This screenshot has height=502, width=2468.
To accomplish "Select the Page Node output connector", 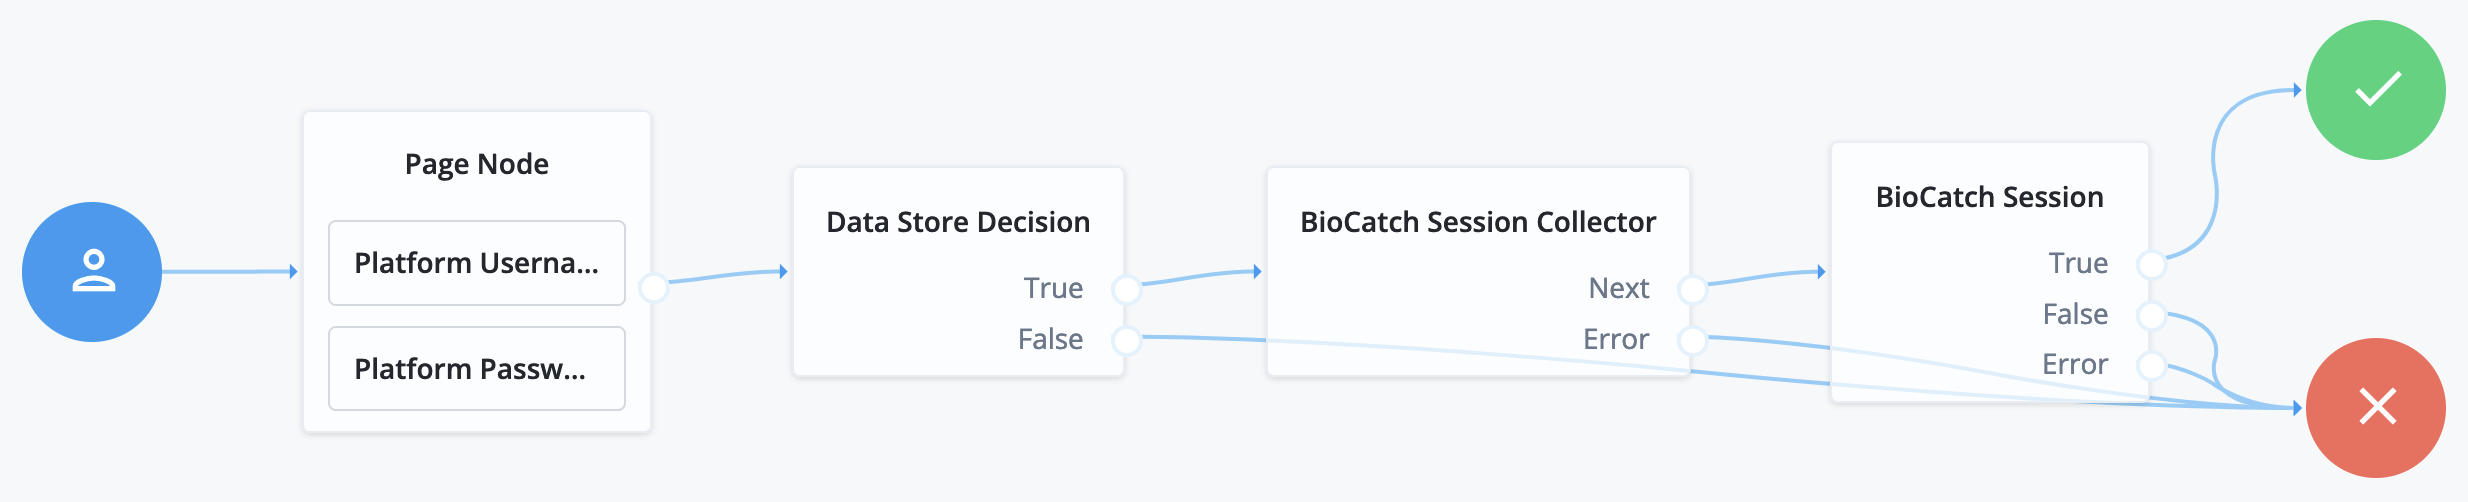I will (653, 288).
